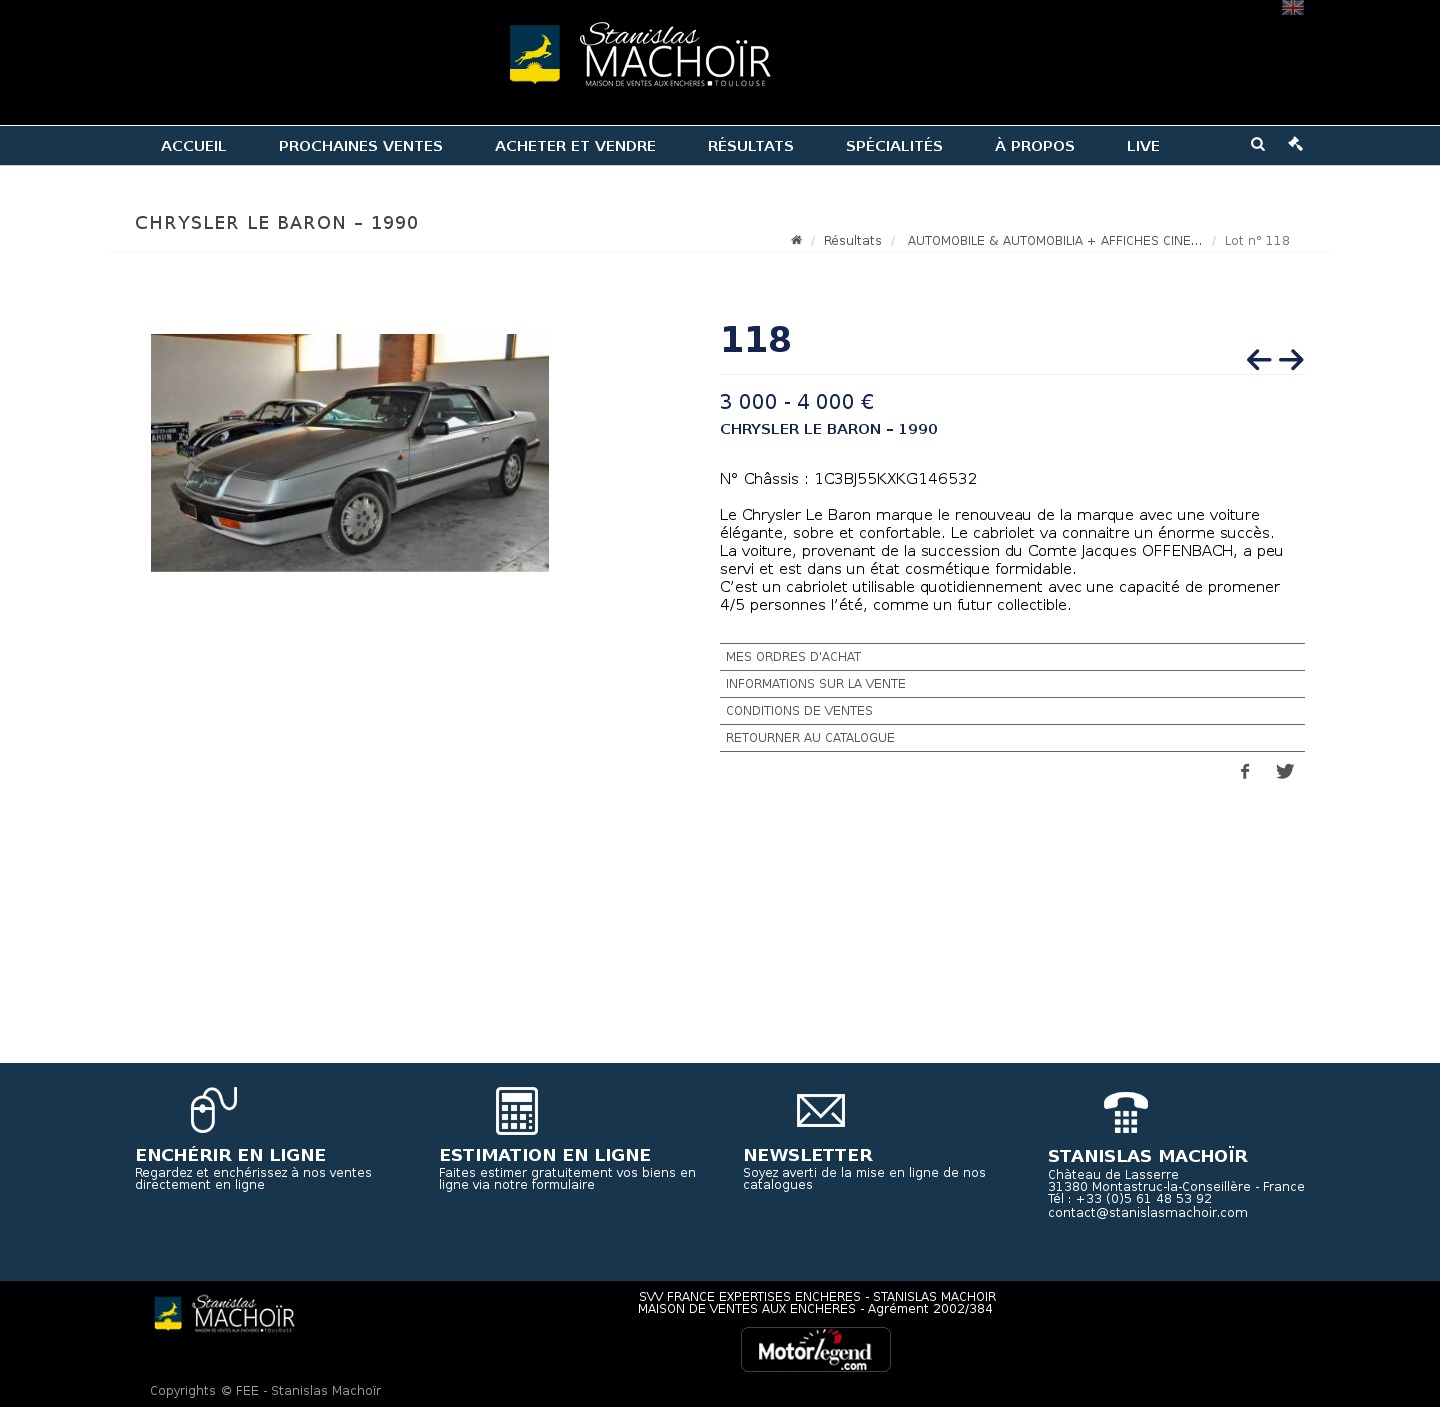Click the Château de Lasserre address line
This screenshot has width=1440, height=1407.
pos(1113,1175)
